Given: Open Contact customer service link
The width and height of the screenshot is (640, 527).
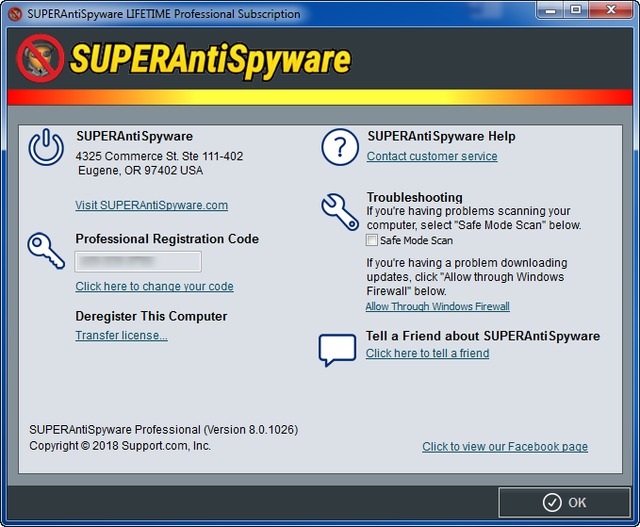Looking at the screenshot, I should [x=431, y=156].
